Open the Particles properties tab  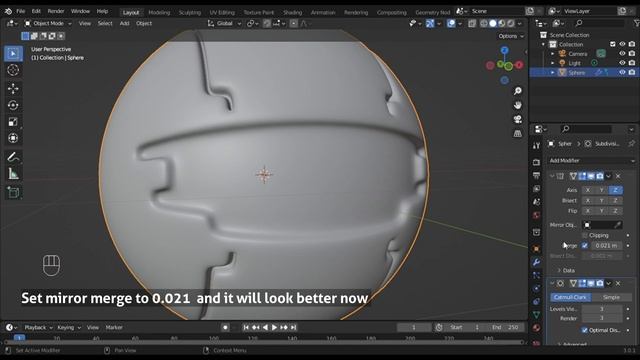536,276
